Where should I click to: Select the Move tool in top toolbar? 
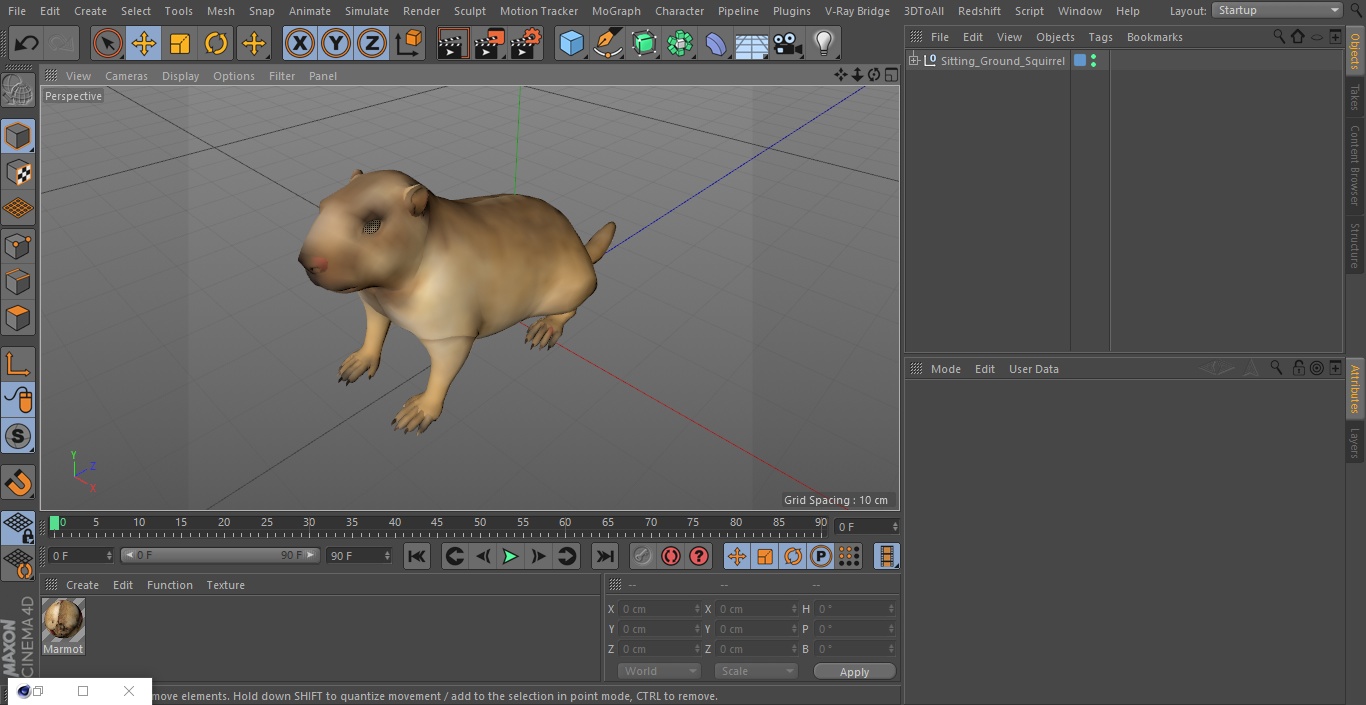[144, 44]
